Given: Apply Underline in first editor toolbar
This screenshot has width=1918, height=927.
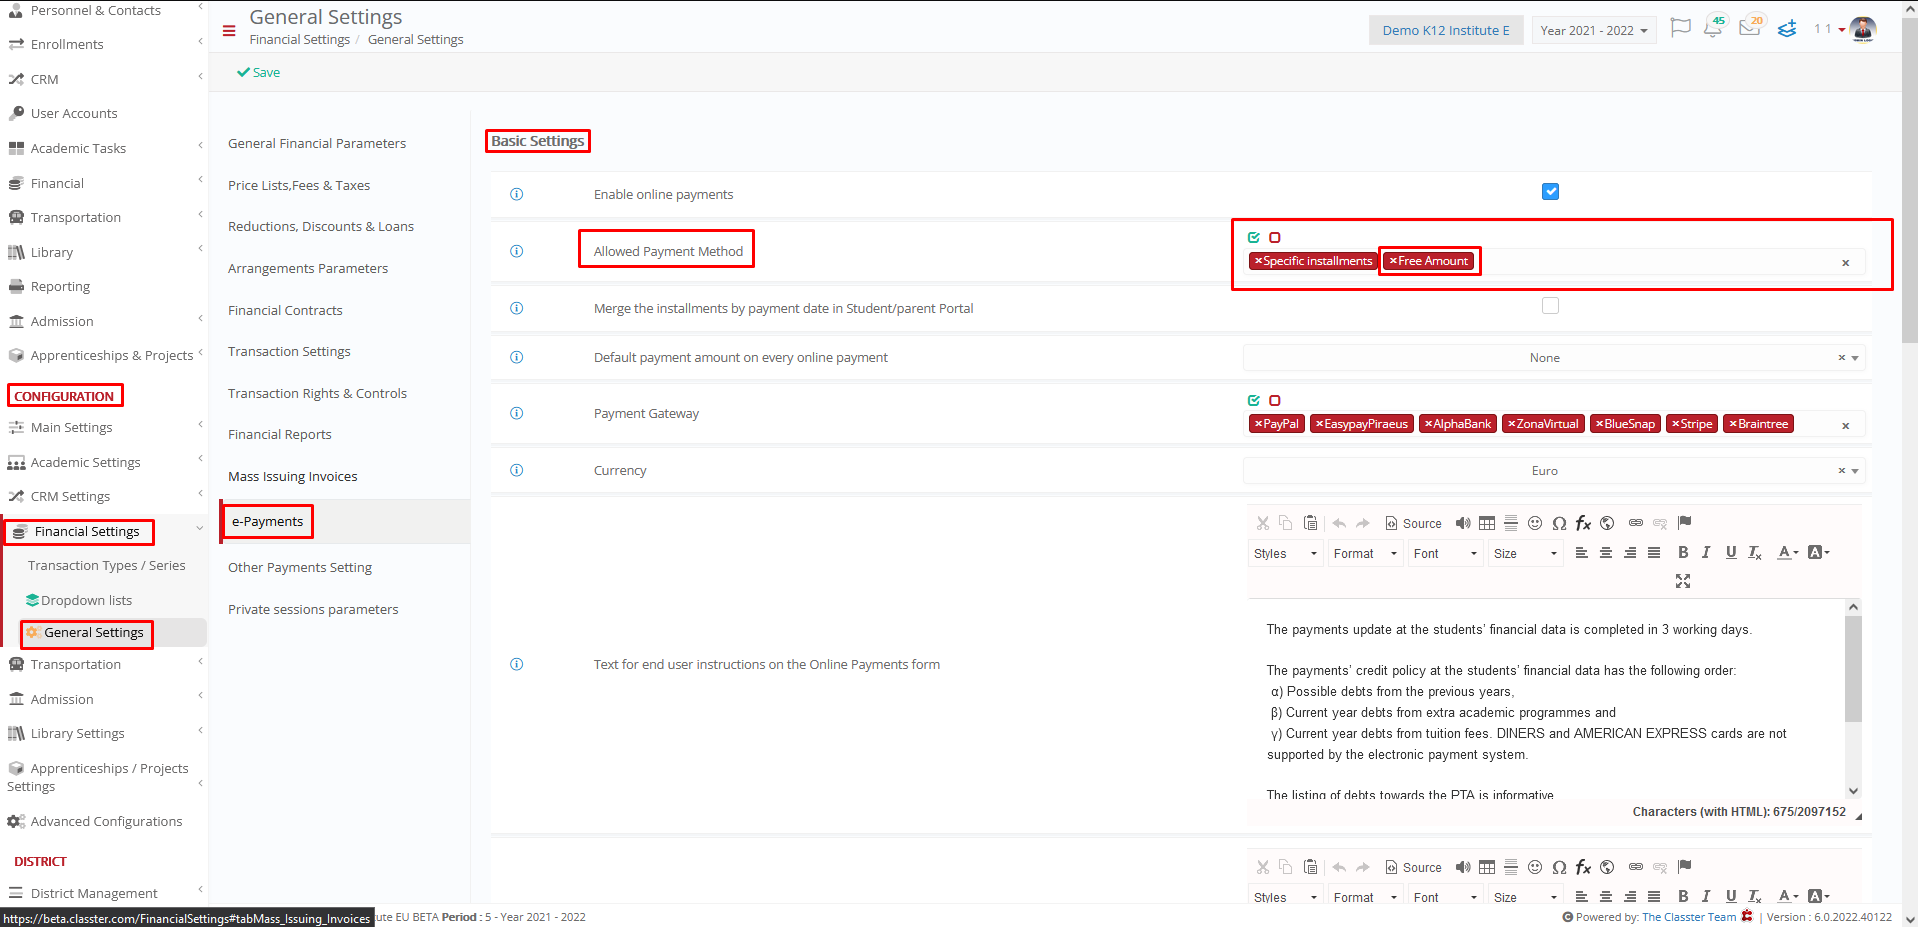Looking at the screenshot, I should pos(1731,552).
